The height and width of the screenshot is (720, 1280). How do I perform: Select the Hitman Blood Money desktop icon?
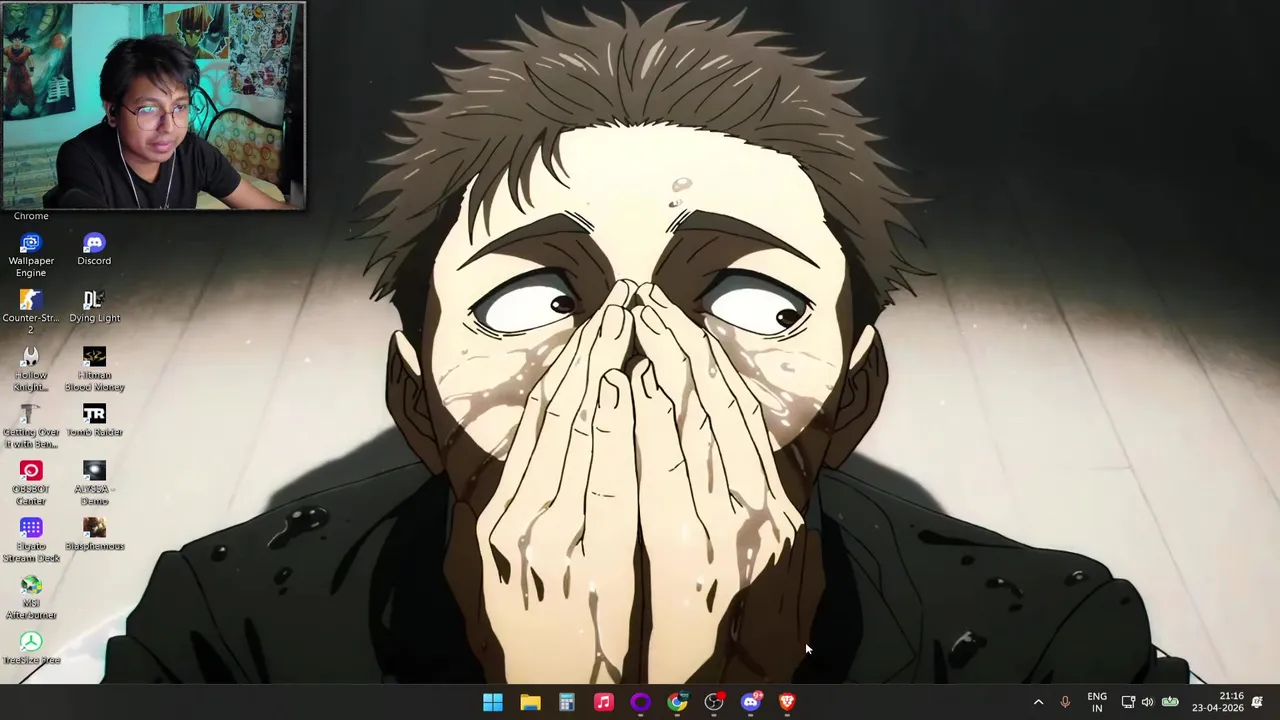coord(94,369)
